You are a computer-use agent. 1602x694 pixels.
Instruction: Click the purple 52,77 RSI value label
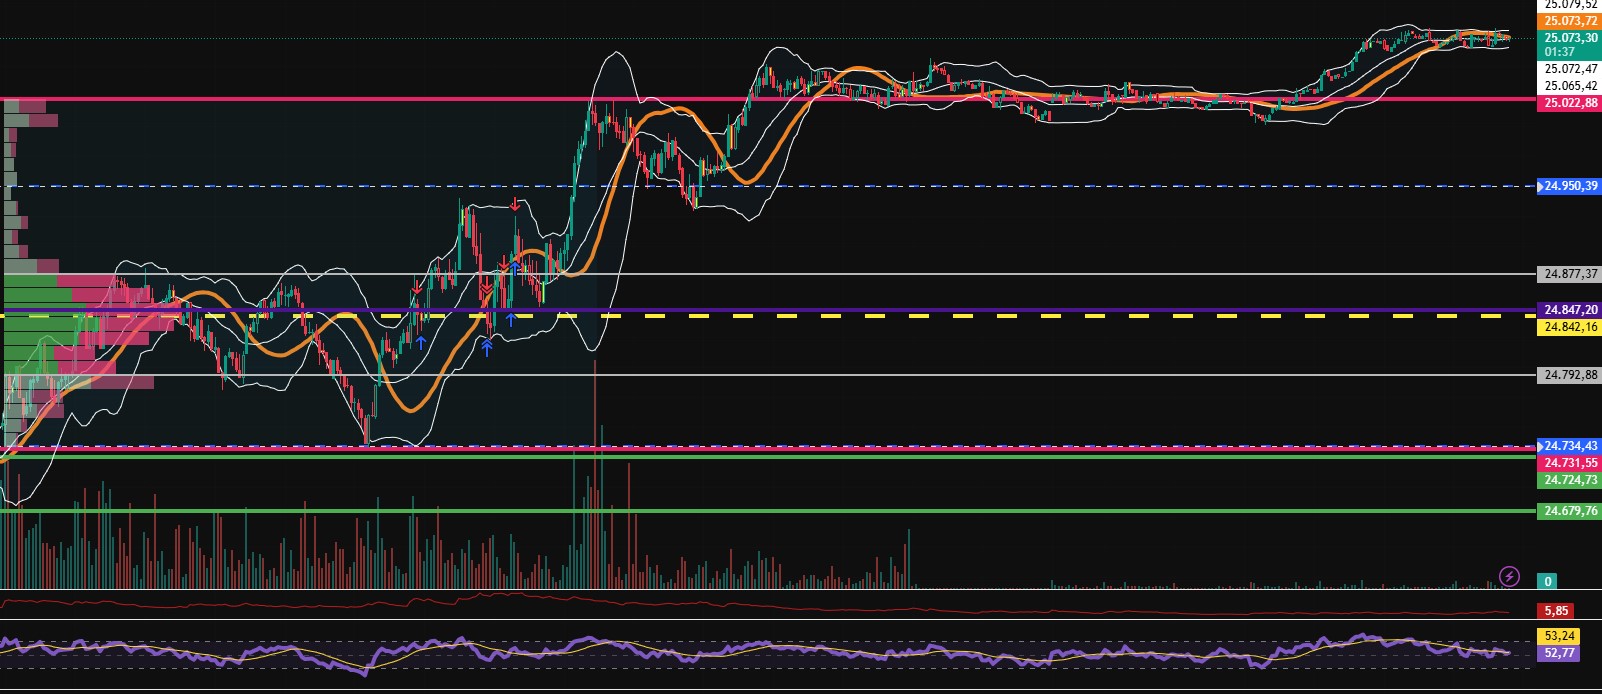coord(1558,653)
